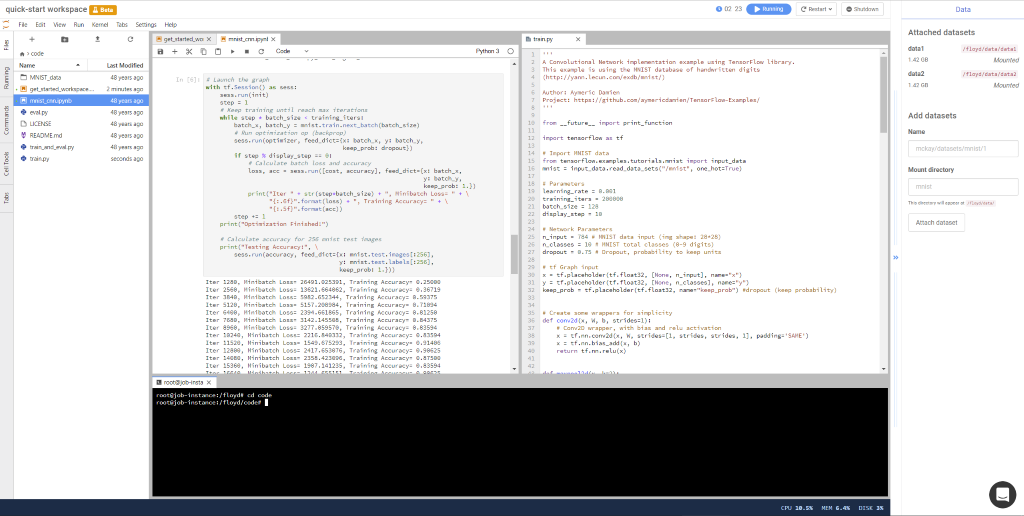Open the Files sidebar tab
This screenshot has width=1024, height=516.
[7, 44]
